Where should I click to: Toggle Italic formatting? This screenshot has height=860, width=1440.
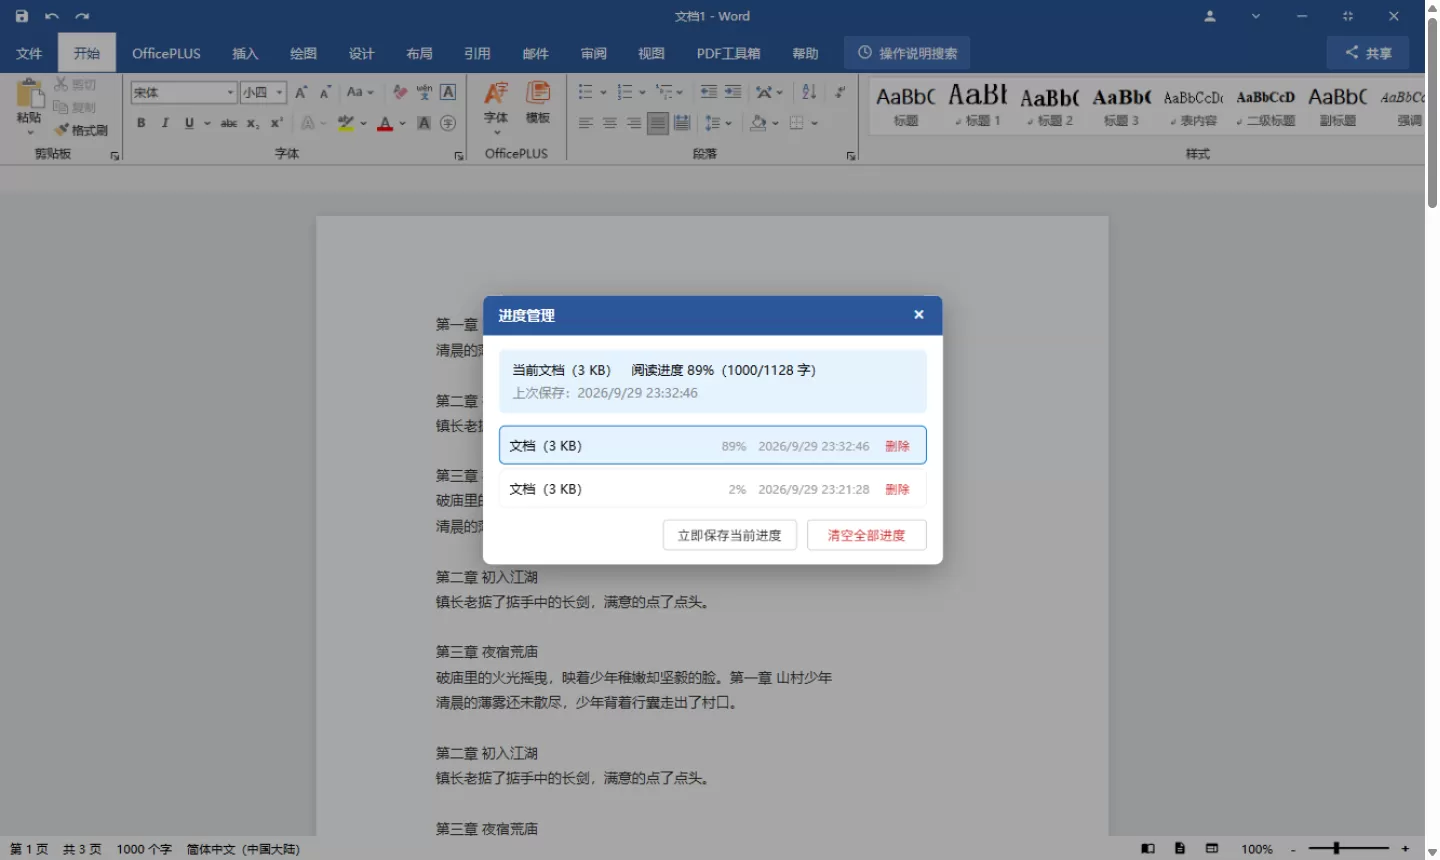[x=165, y=123]
